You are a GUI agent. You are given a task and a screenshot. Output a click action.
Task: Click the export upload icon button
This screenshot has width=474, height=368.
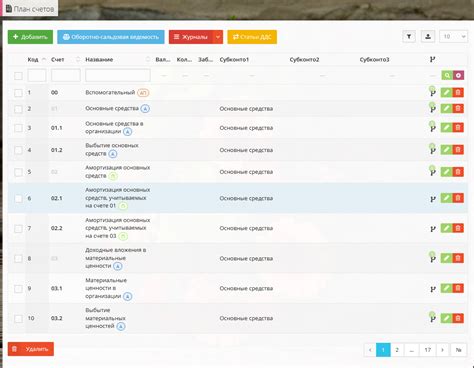[x=428, y=37]
